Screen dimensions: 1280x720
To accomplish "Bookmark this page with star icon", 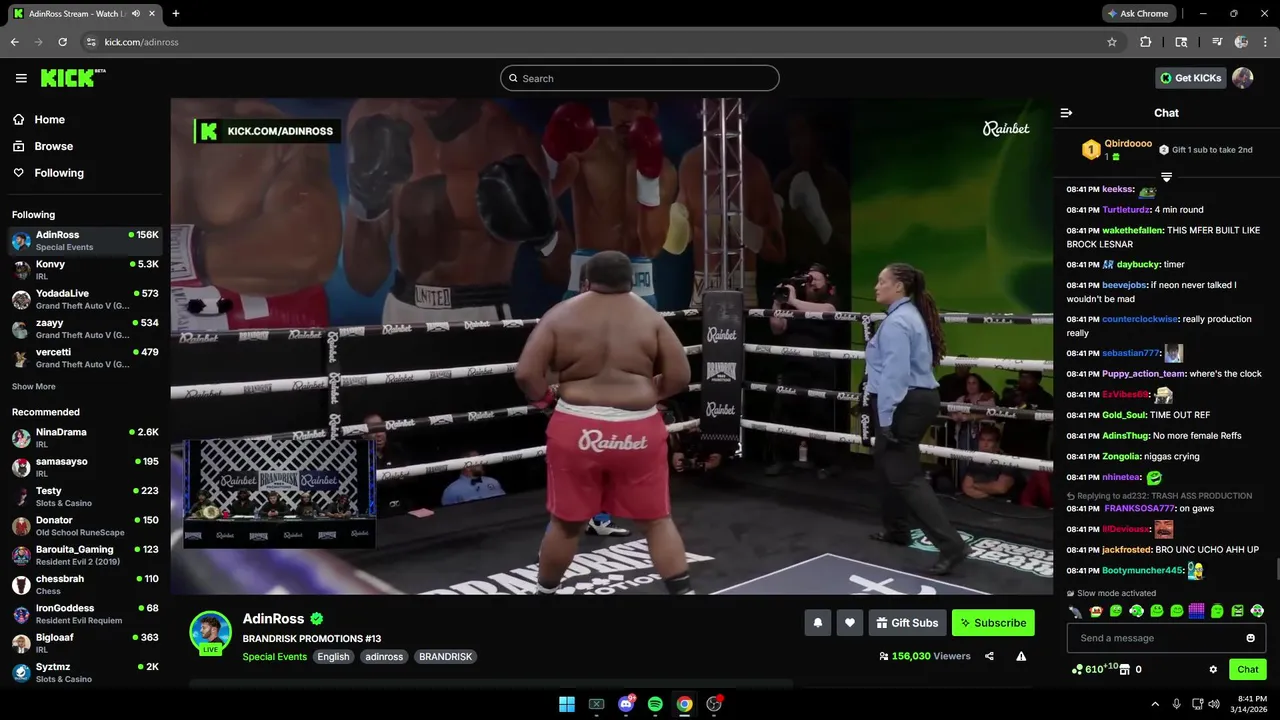I will click(1111, 42).
